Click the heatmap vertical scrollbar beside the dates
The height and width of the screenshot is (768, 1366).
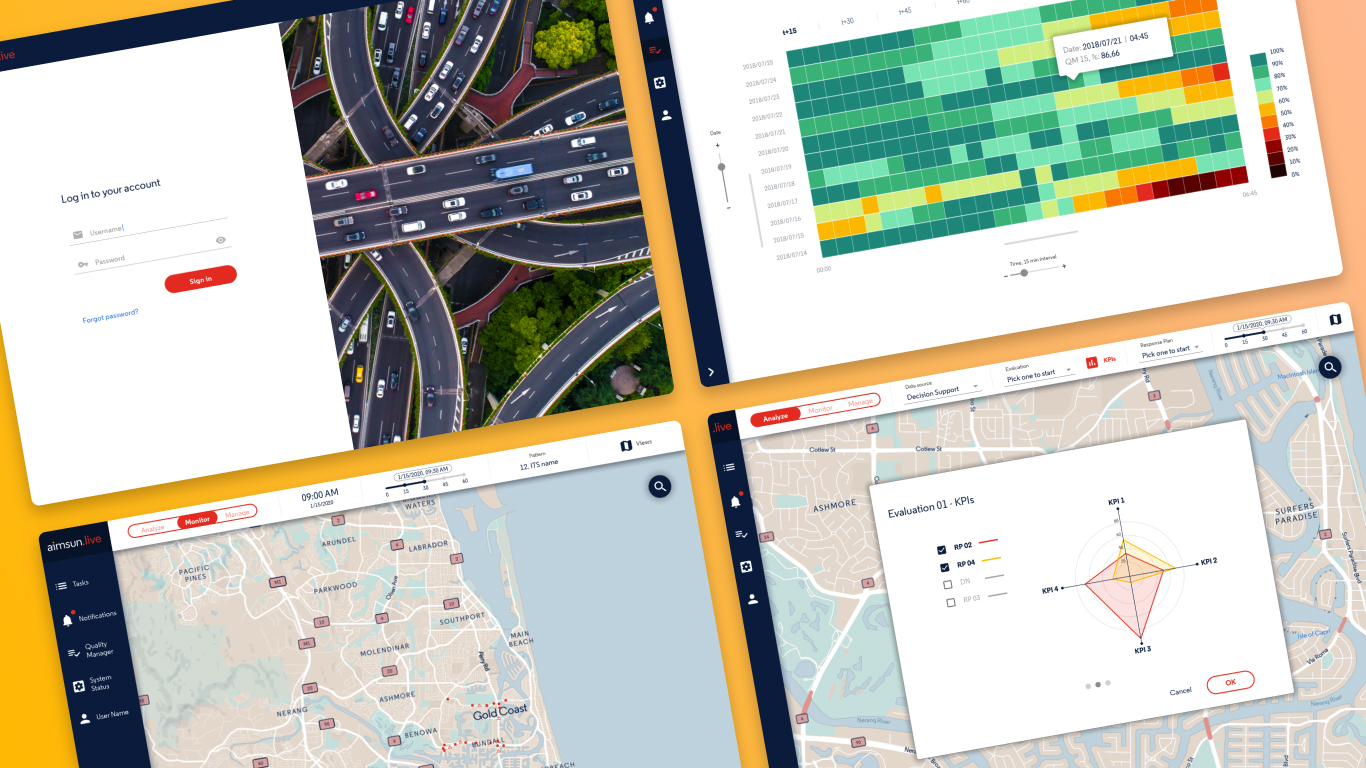point(755,209)
